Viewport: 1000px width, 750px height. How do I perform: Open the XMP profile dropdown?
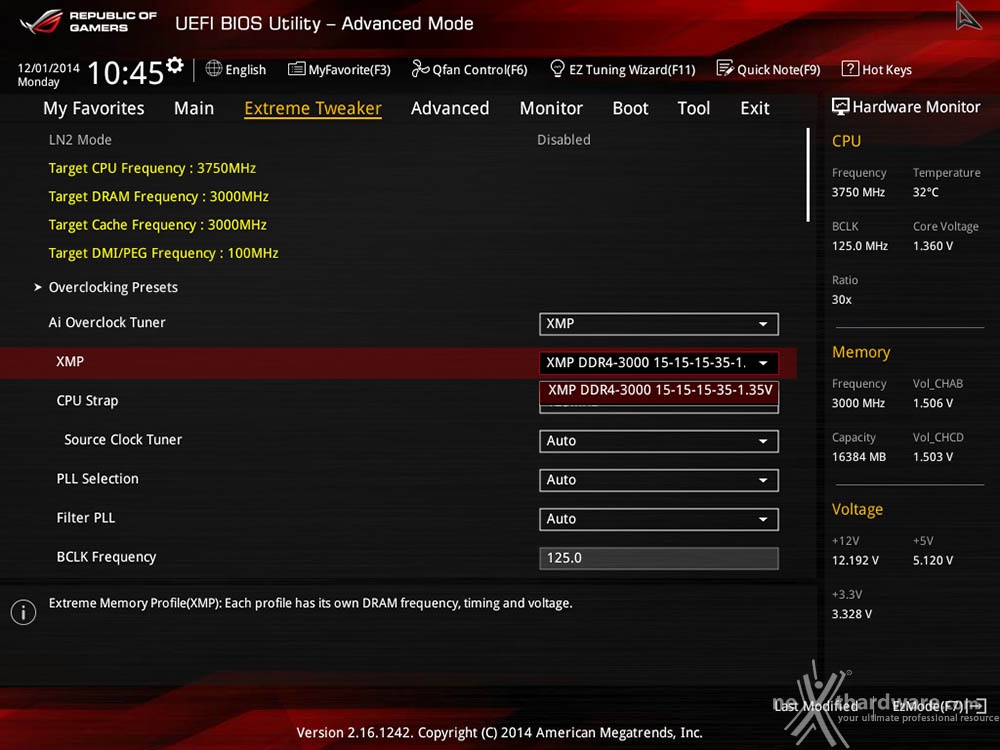click(658, 363)
